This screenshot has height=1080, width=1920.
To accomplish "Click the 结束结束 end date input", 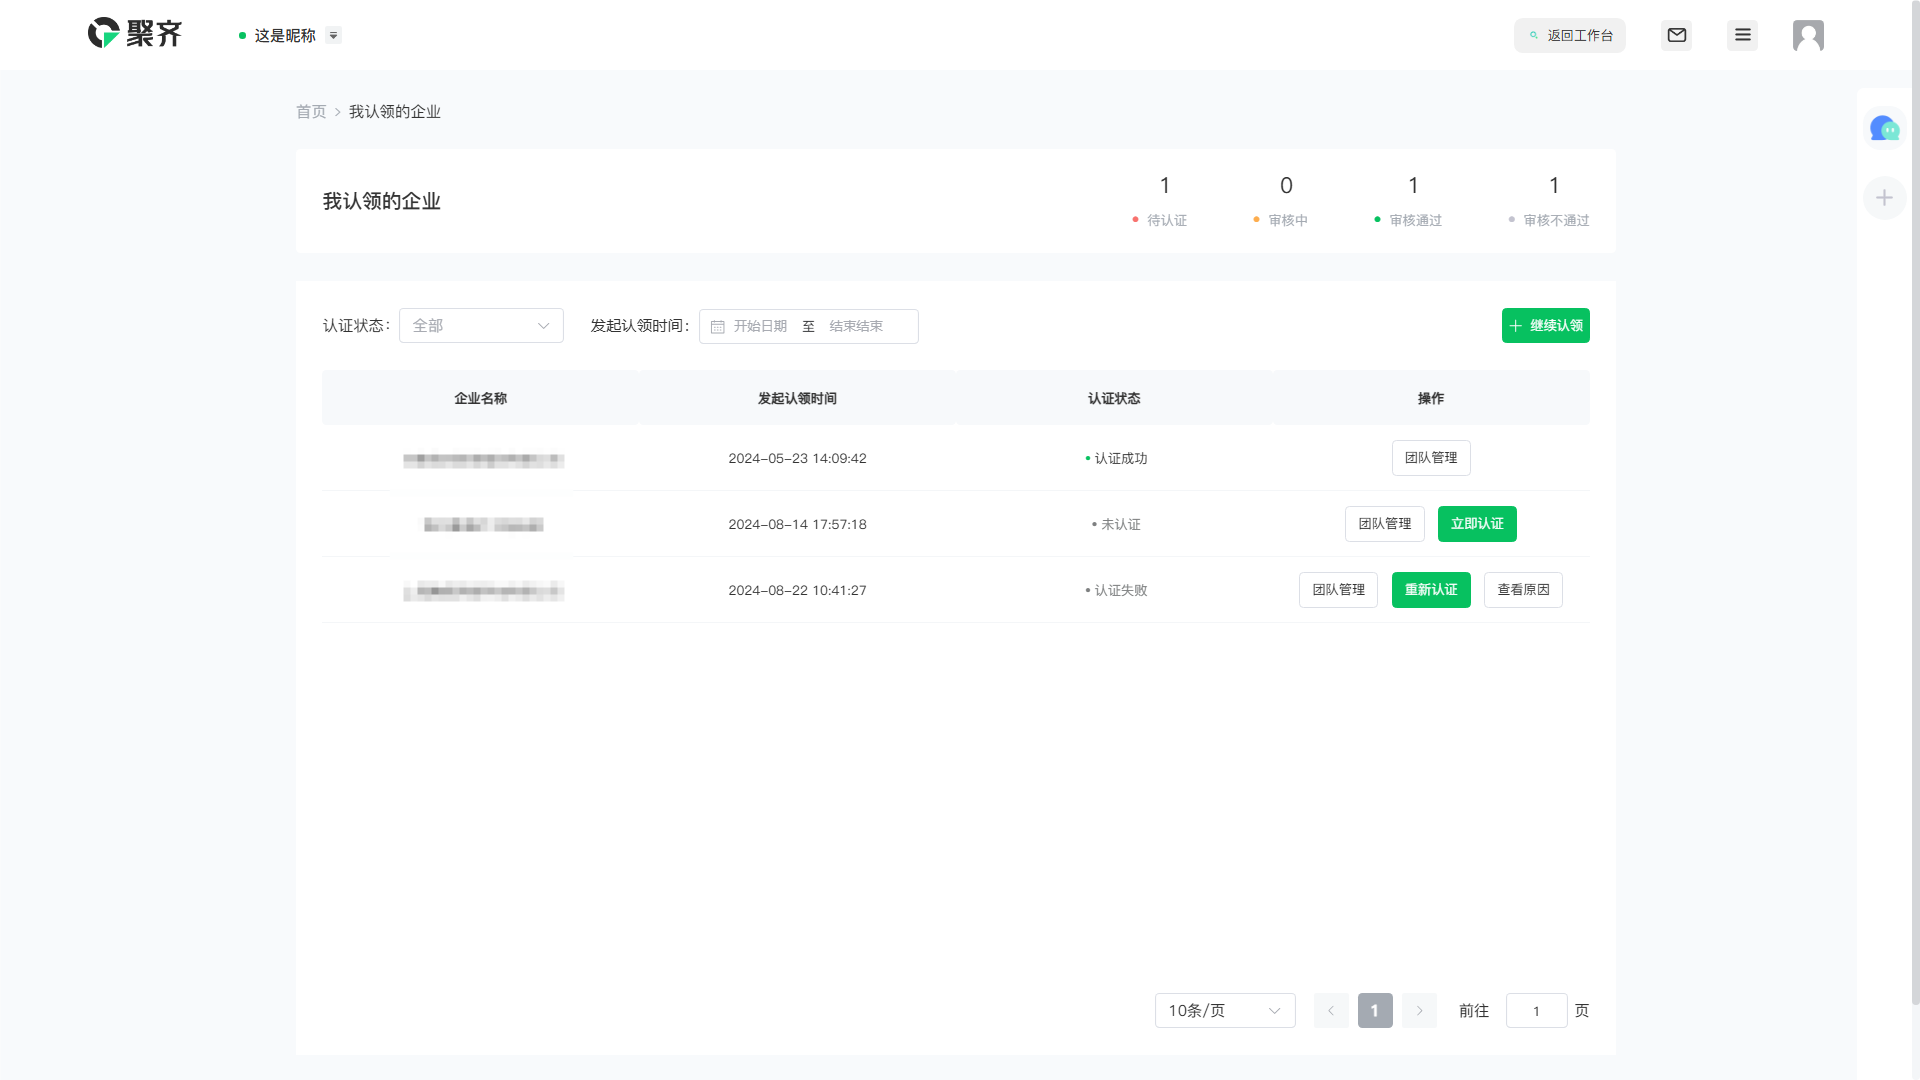I will (856, 327).
